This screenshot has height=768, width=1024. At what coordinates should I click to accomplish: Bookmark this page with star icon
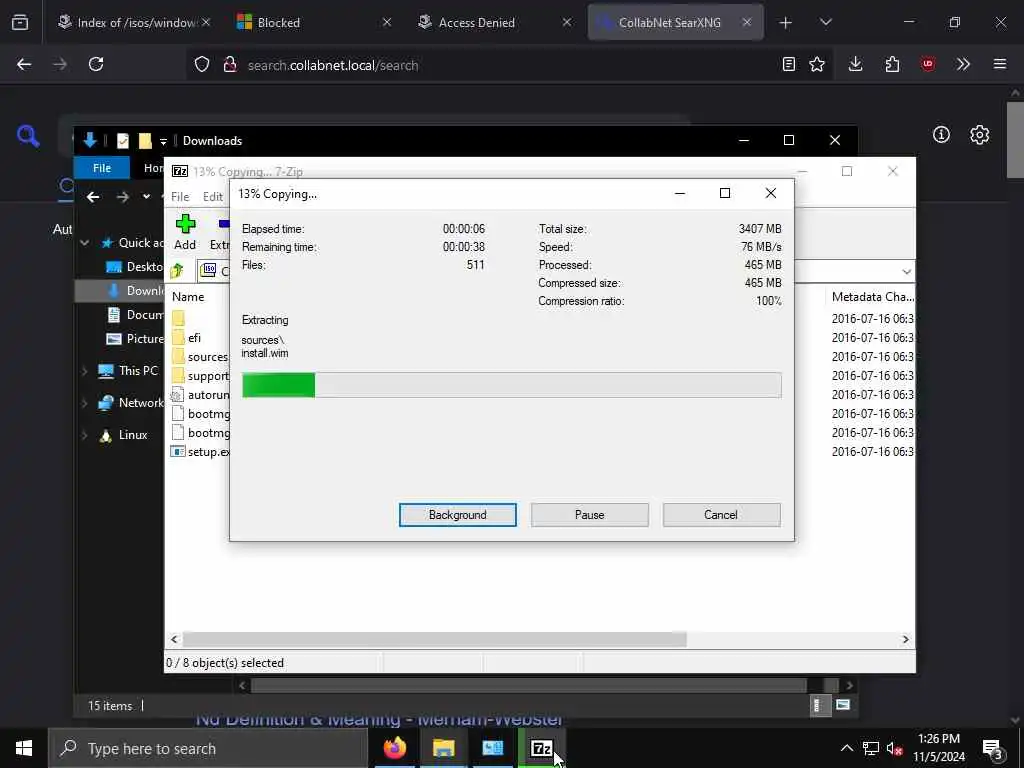(817, 64)
